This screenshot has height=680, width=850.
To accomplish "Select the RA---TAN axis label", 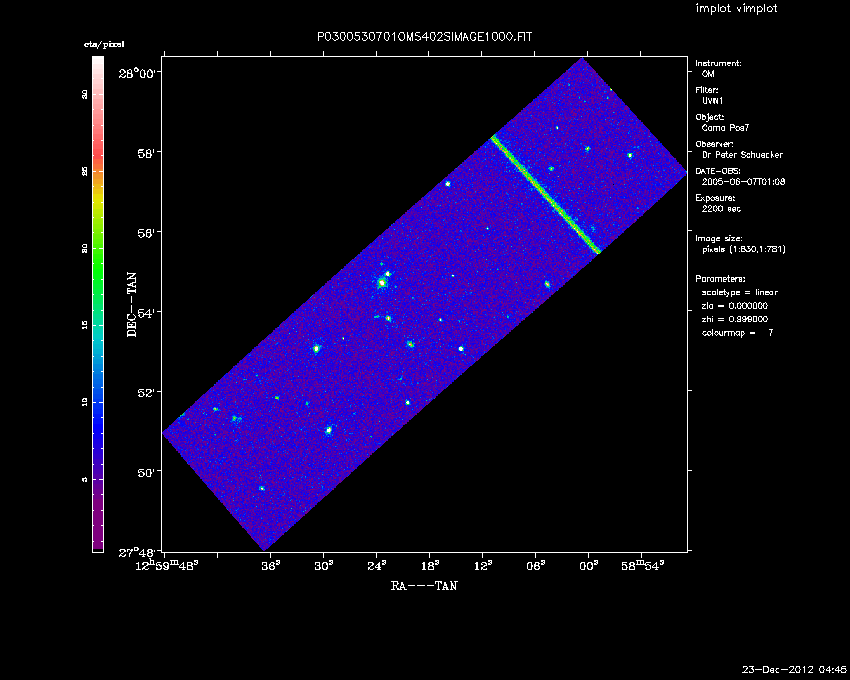I will 424,586.
